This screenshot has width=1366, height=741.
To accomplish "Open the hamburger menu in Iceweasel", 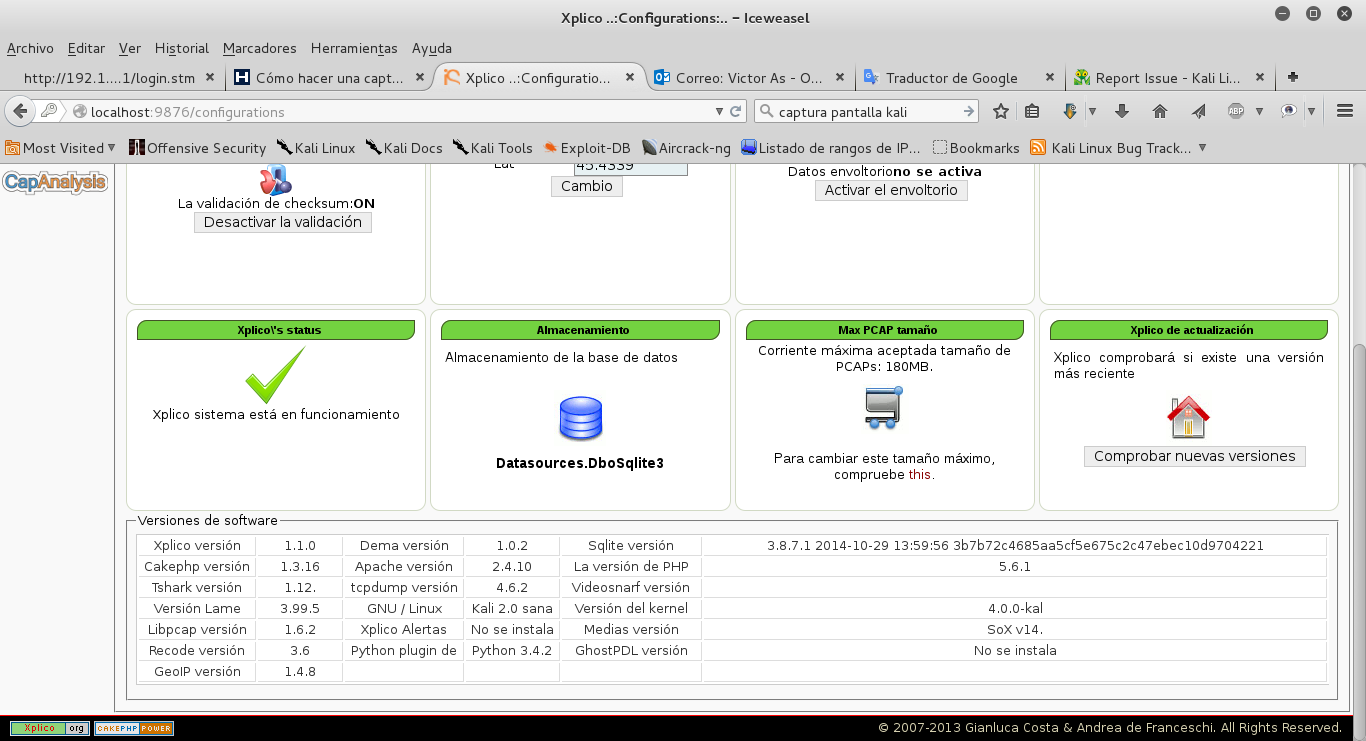I will pyautogui.click(x=1345, y=111).
